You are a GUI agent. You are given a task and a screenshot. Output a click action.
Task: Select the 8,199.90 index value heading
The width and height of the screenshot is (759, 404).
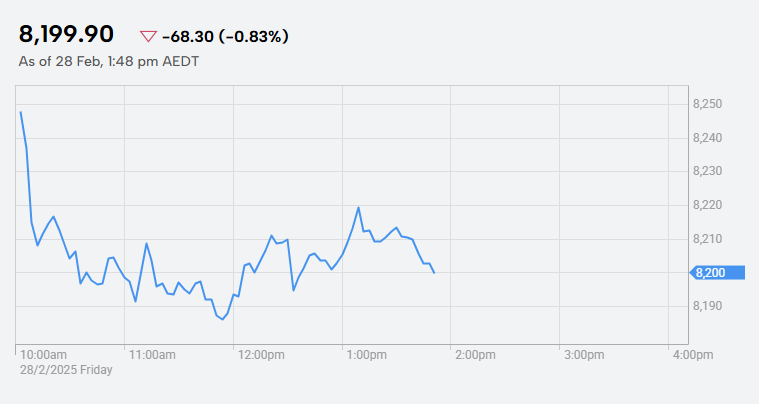(66, 35)
